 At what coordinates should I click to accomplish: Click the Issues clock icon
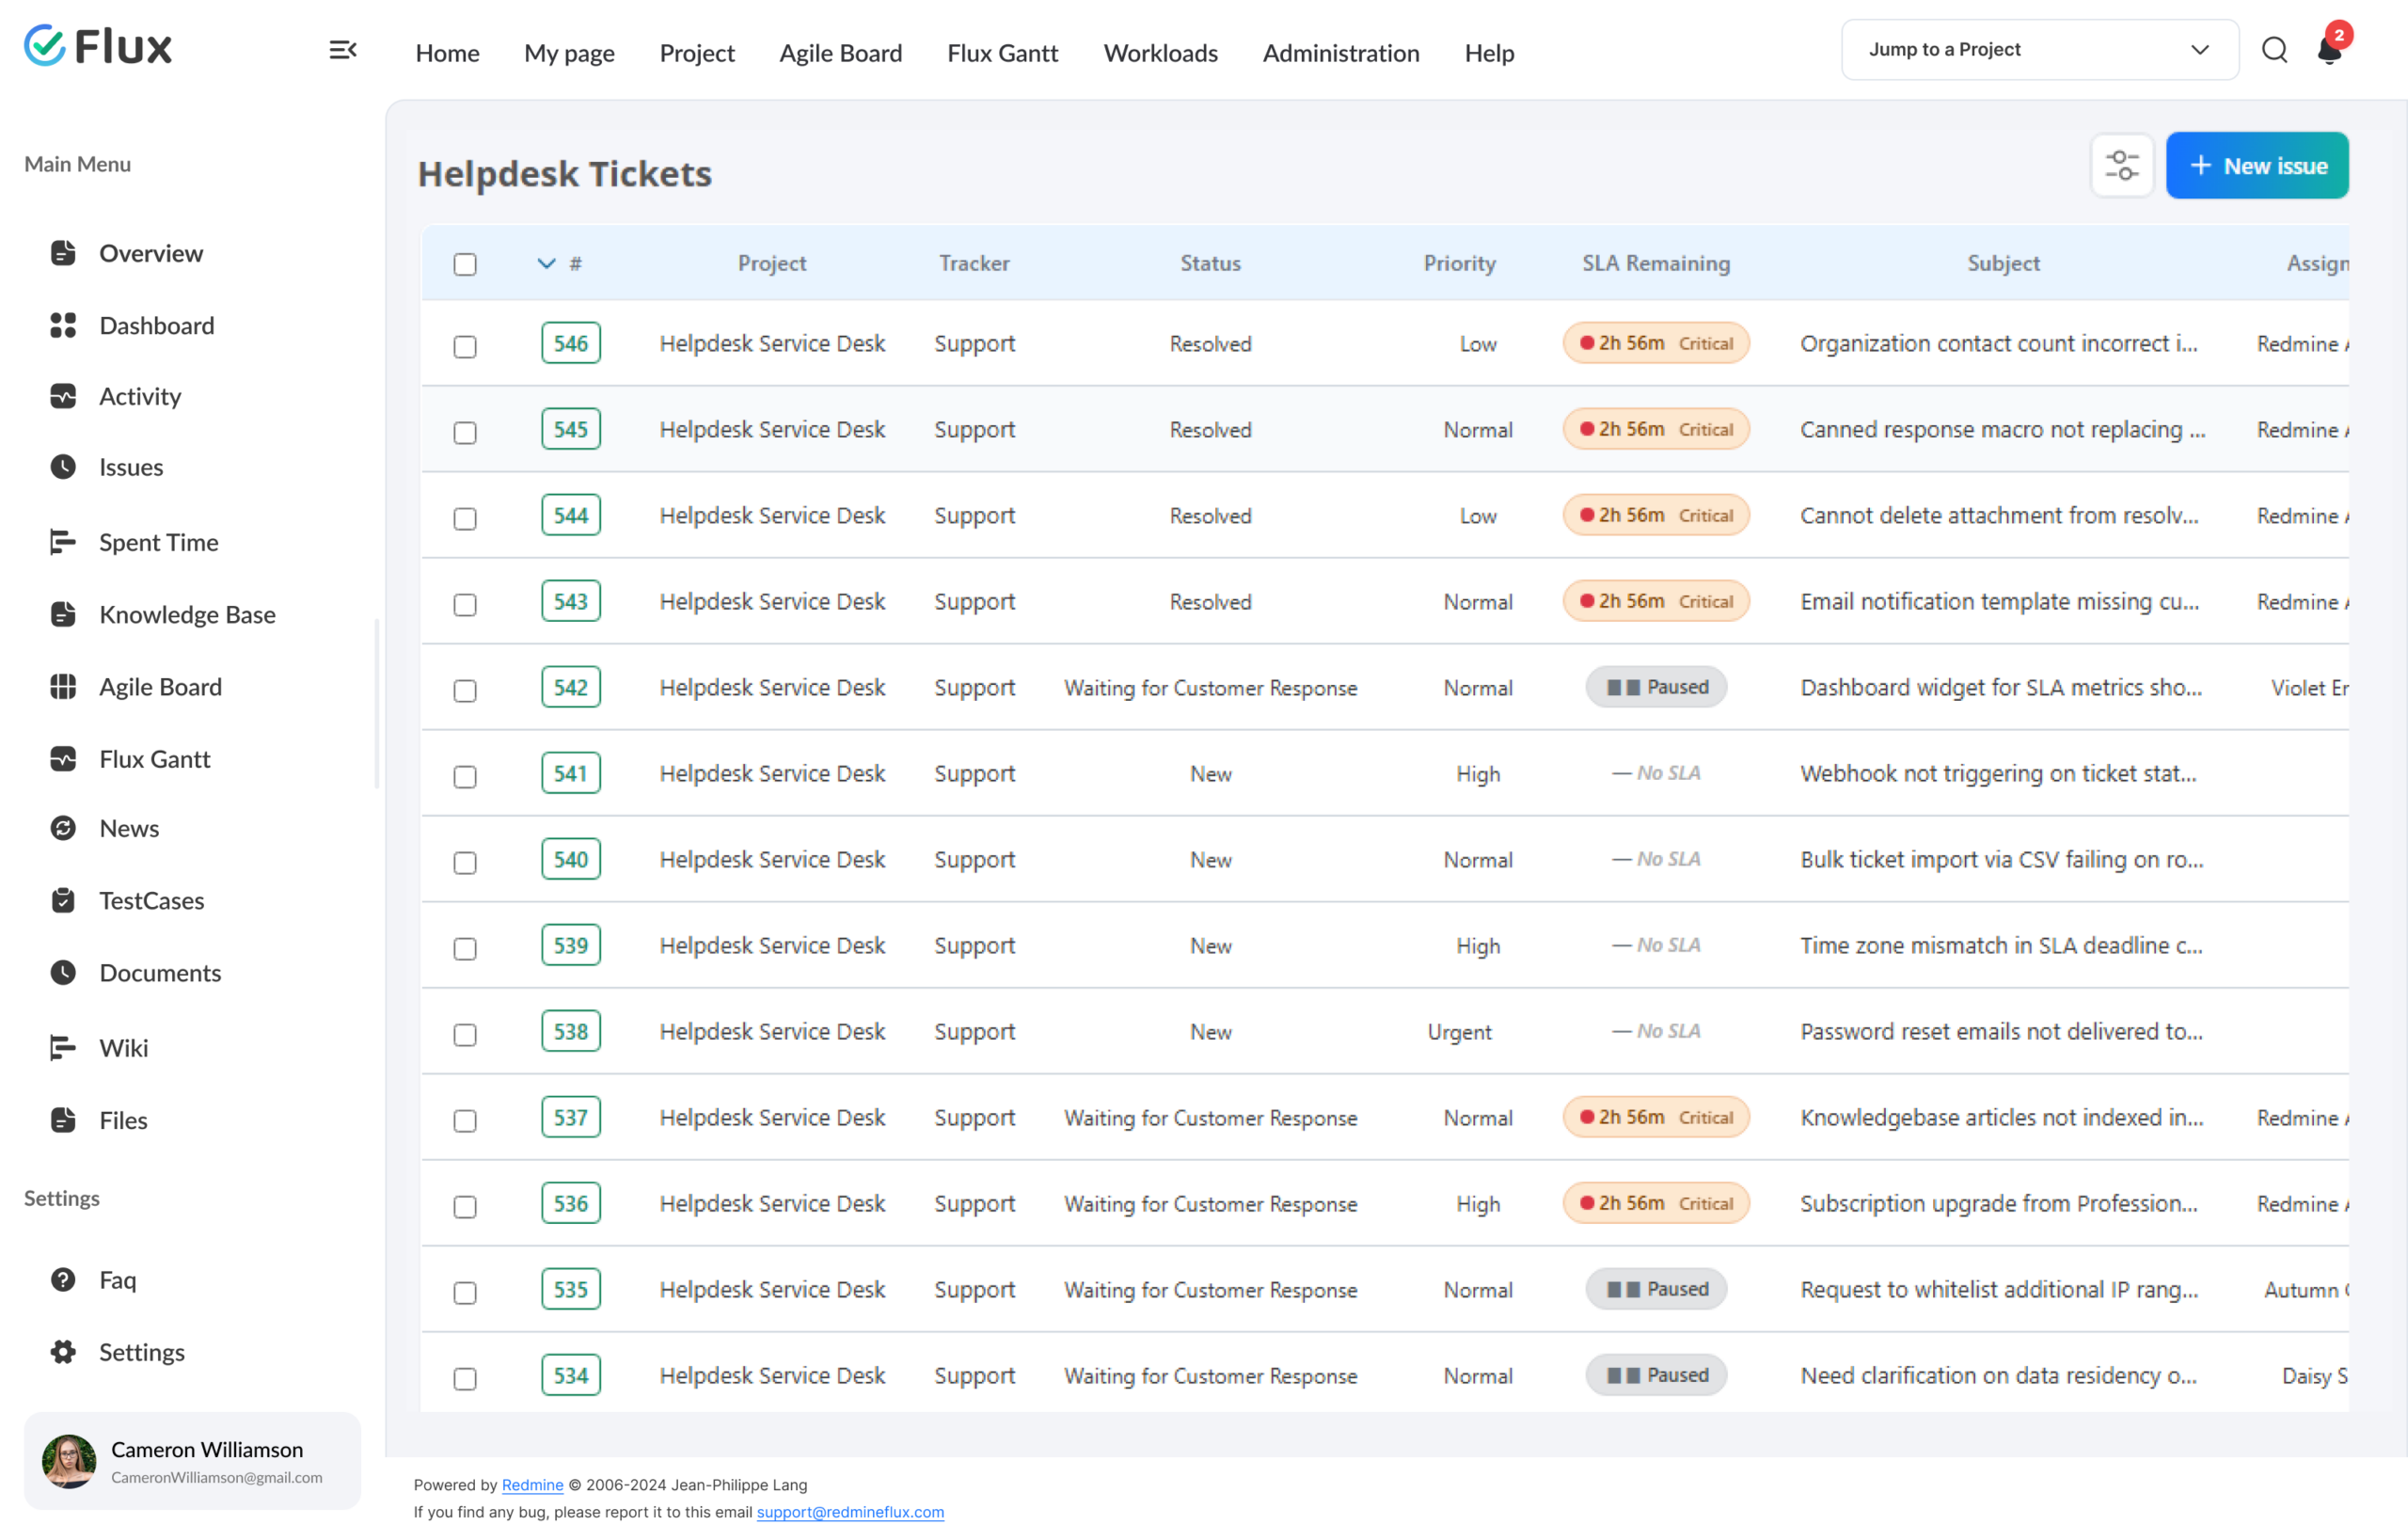(63, 467)
